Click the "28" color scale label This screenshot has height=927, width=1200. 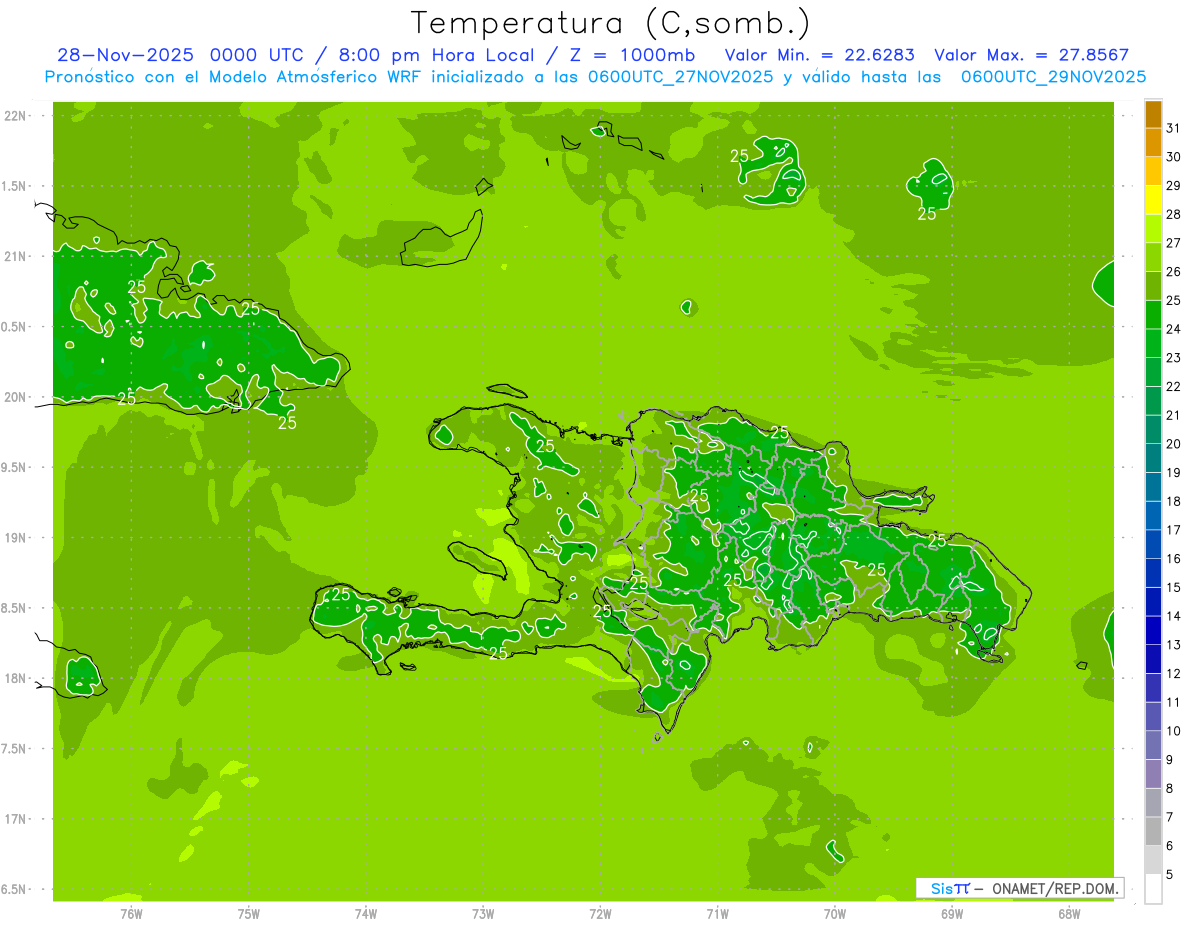[1174, 214]
